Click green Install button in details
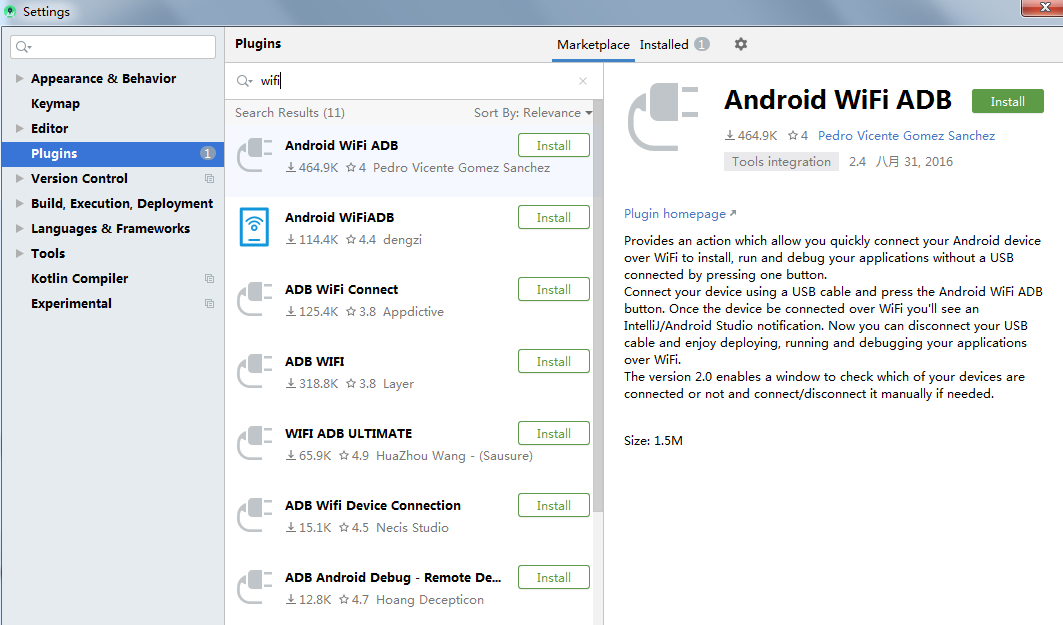 pos(1007,102)
